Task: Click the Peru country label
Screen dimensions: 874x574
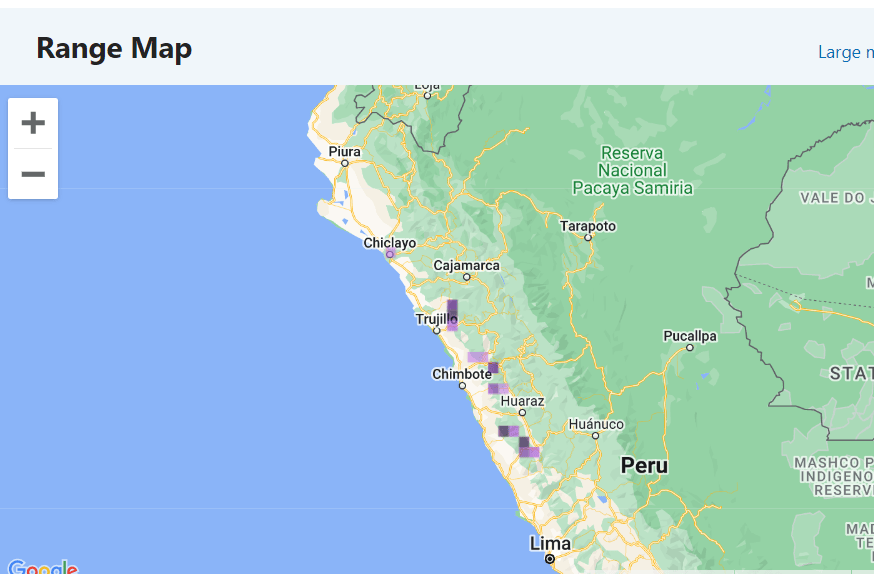Action: coord(644,465)
